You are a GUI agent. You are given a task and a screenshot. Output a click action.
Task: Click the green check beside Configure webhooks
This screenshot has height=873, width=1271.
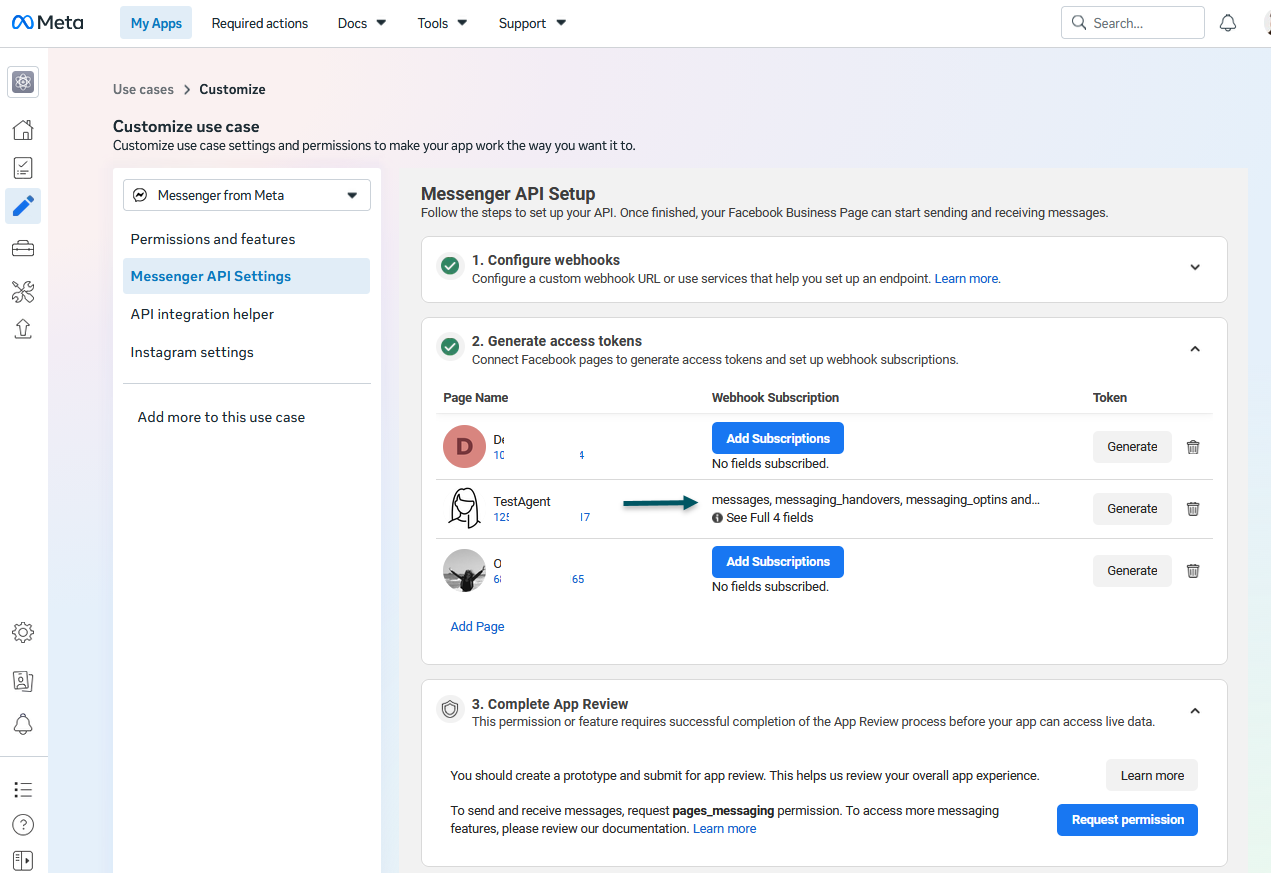[x=450, y=266]
